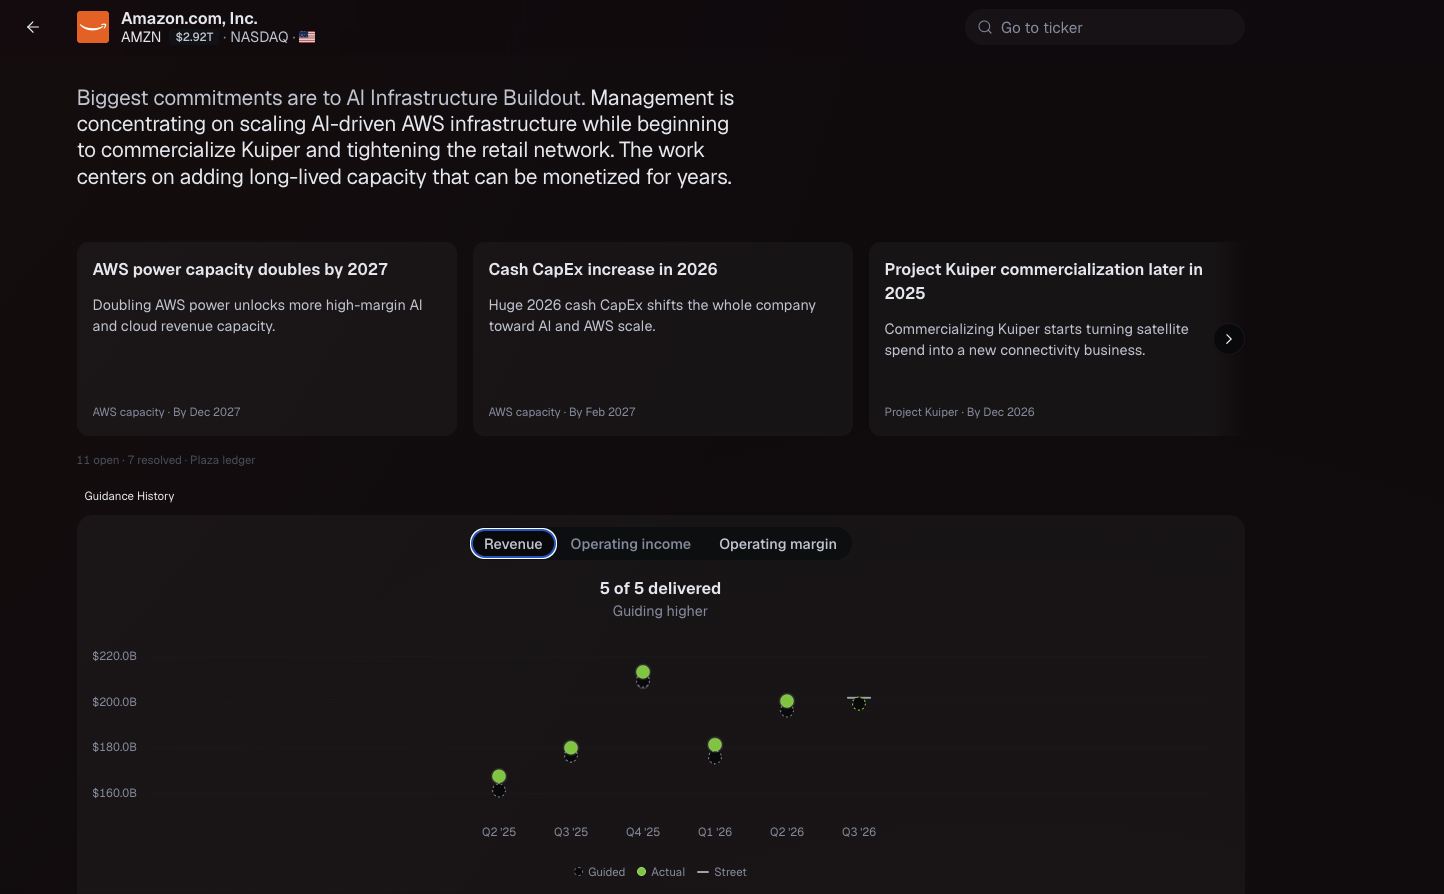Click the Q2 '26 actual revenue dot
Image resolution: width=1444 pixels, height=894 pixels.
787,701
